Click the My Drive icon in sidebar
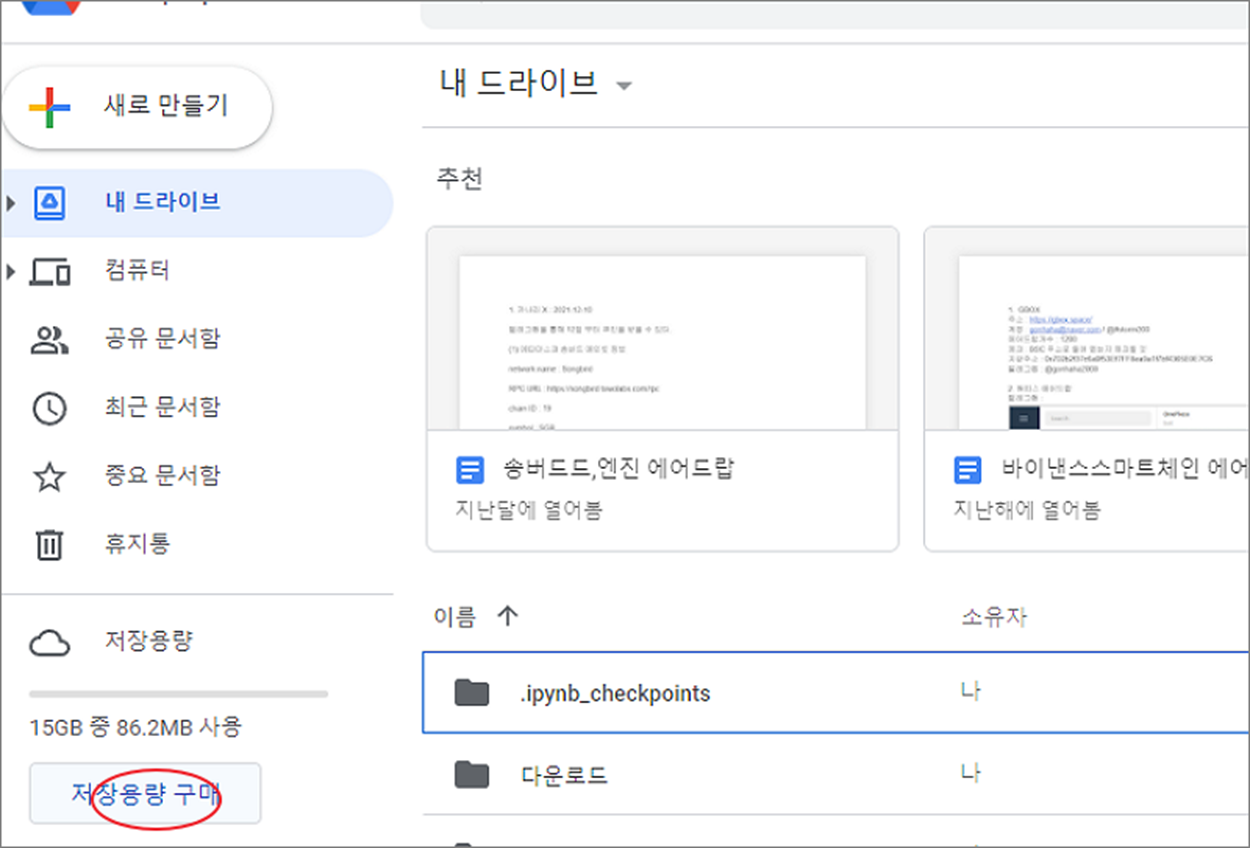 [50, 203]
